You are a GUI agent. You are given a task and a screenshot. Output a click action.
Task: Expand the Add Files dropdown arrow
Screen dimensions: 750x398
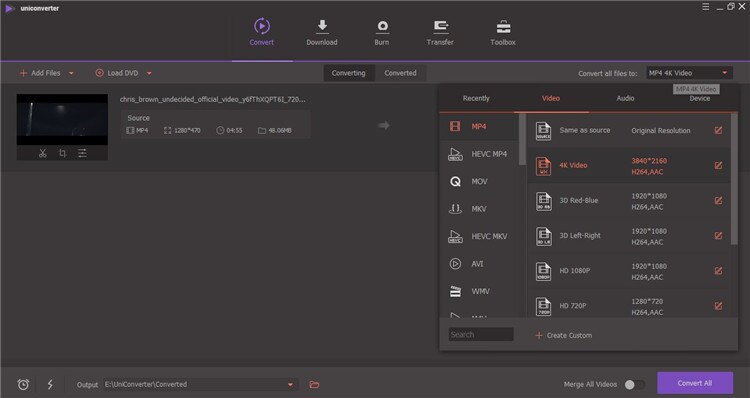point(71,73)
